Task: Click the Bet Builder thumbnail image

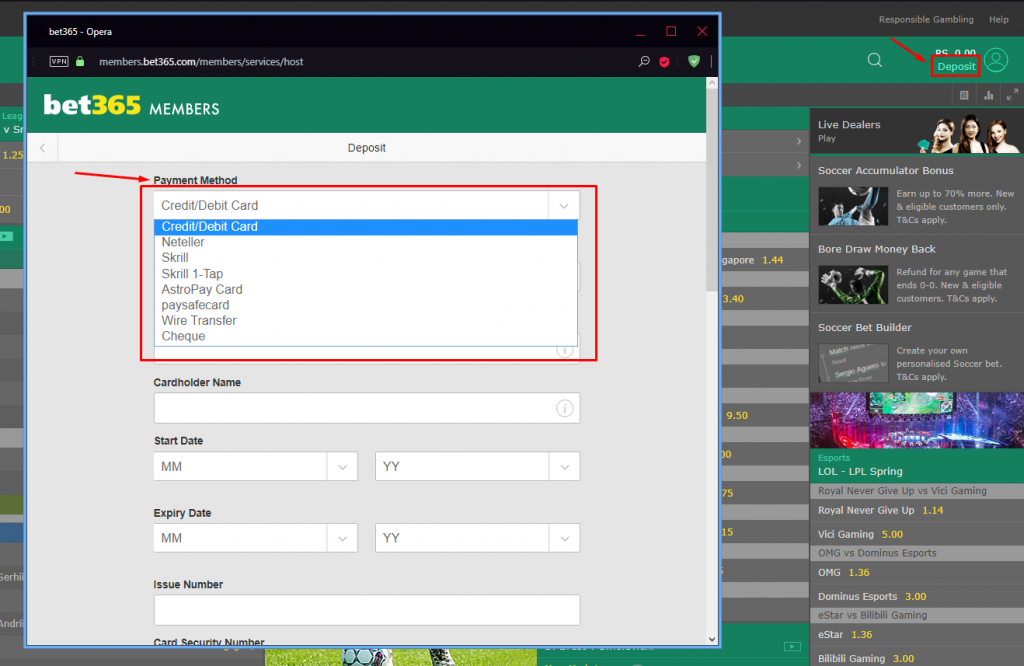Action: tap(853, 363)
